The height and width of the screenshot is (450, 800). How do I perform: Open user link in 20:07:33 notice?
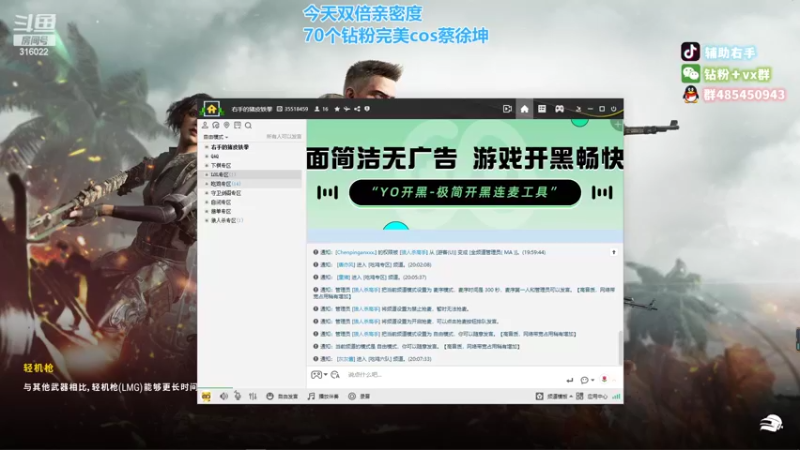tap(346, 359)
